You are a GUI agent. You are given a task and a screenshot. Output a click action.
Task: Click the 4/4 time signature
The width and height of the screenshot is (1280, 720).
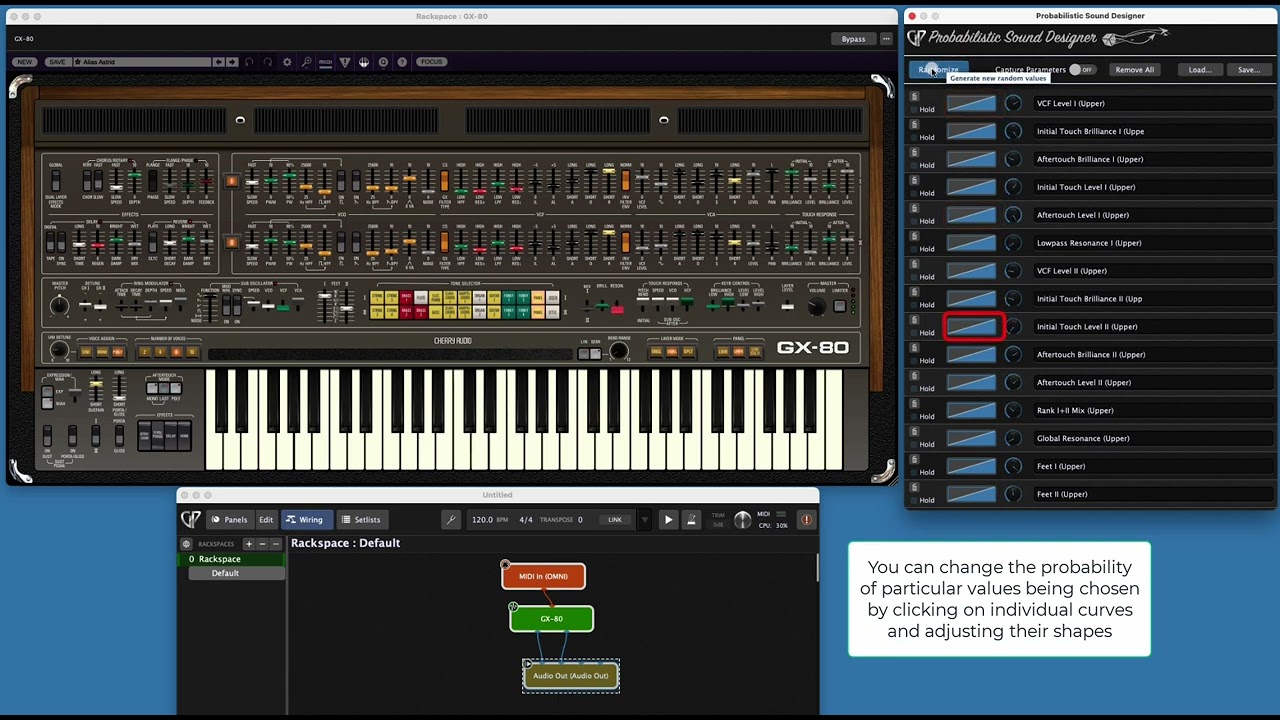(526, 520)
